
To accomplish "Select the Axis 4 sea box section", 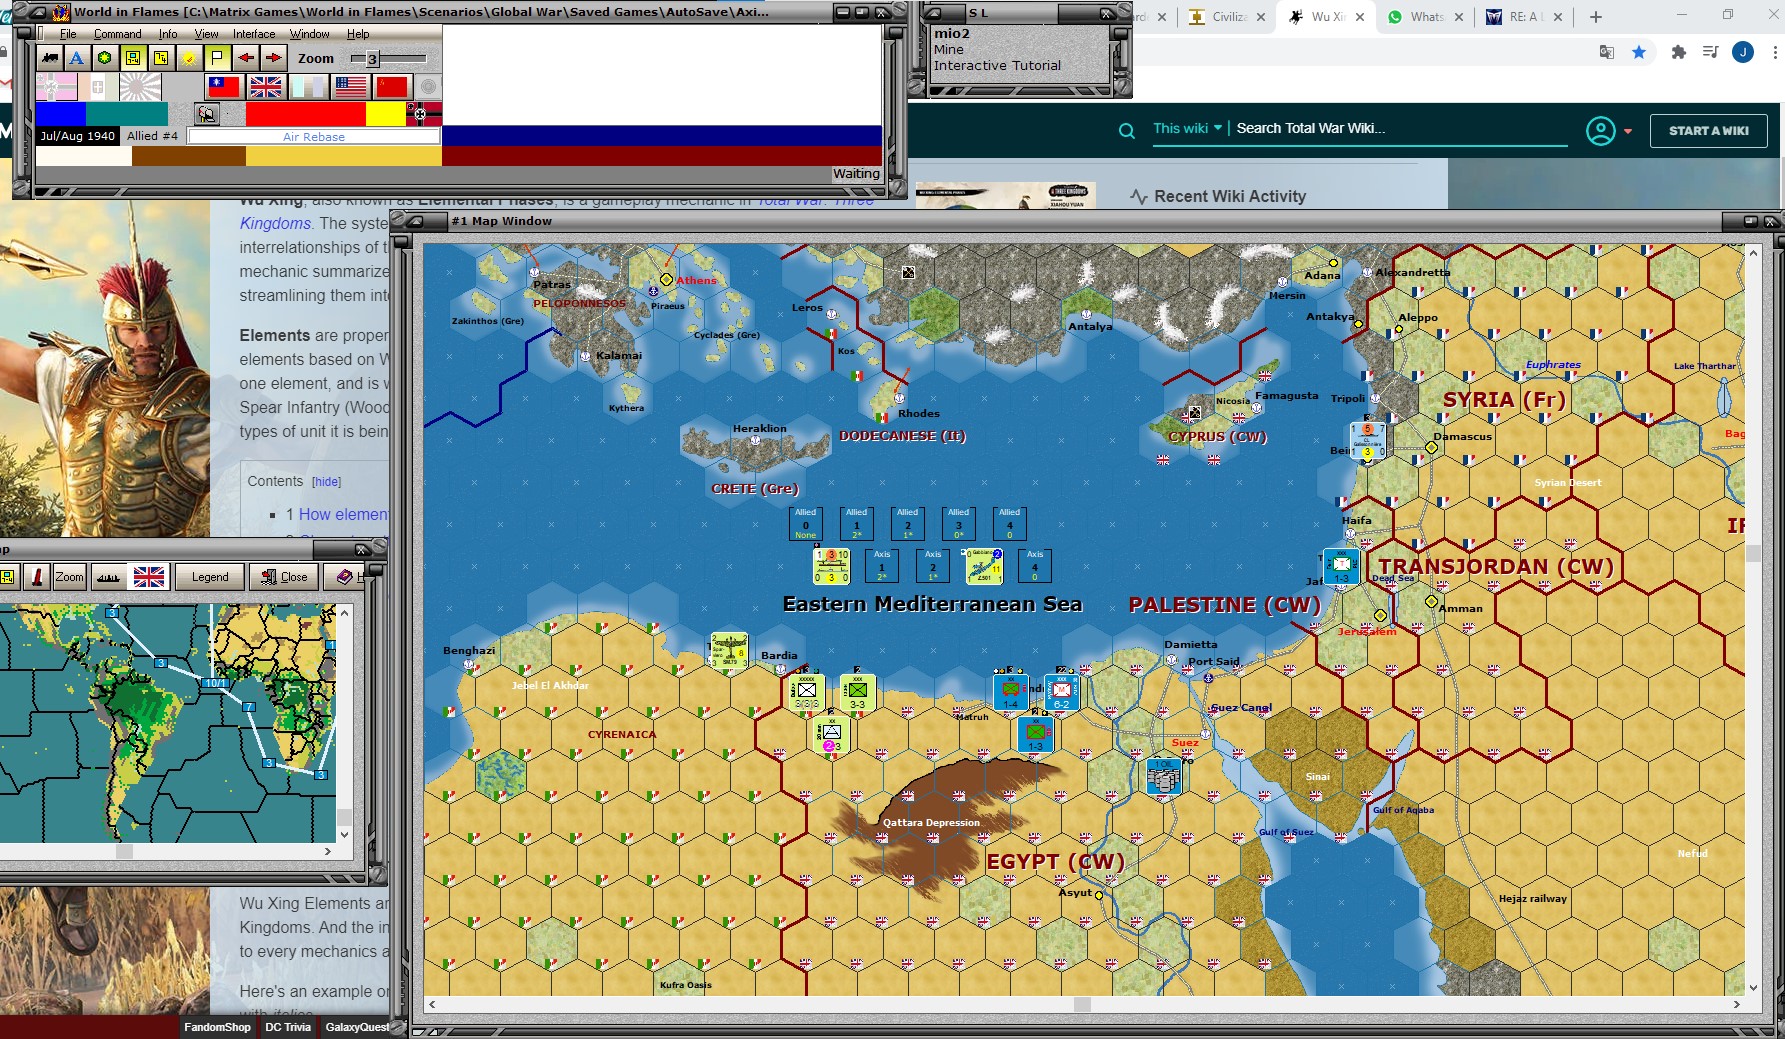I will (1035, 566).
